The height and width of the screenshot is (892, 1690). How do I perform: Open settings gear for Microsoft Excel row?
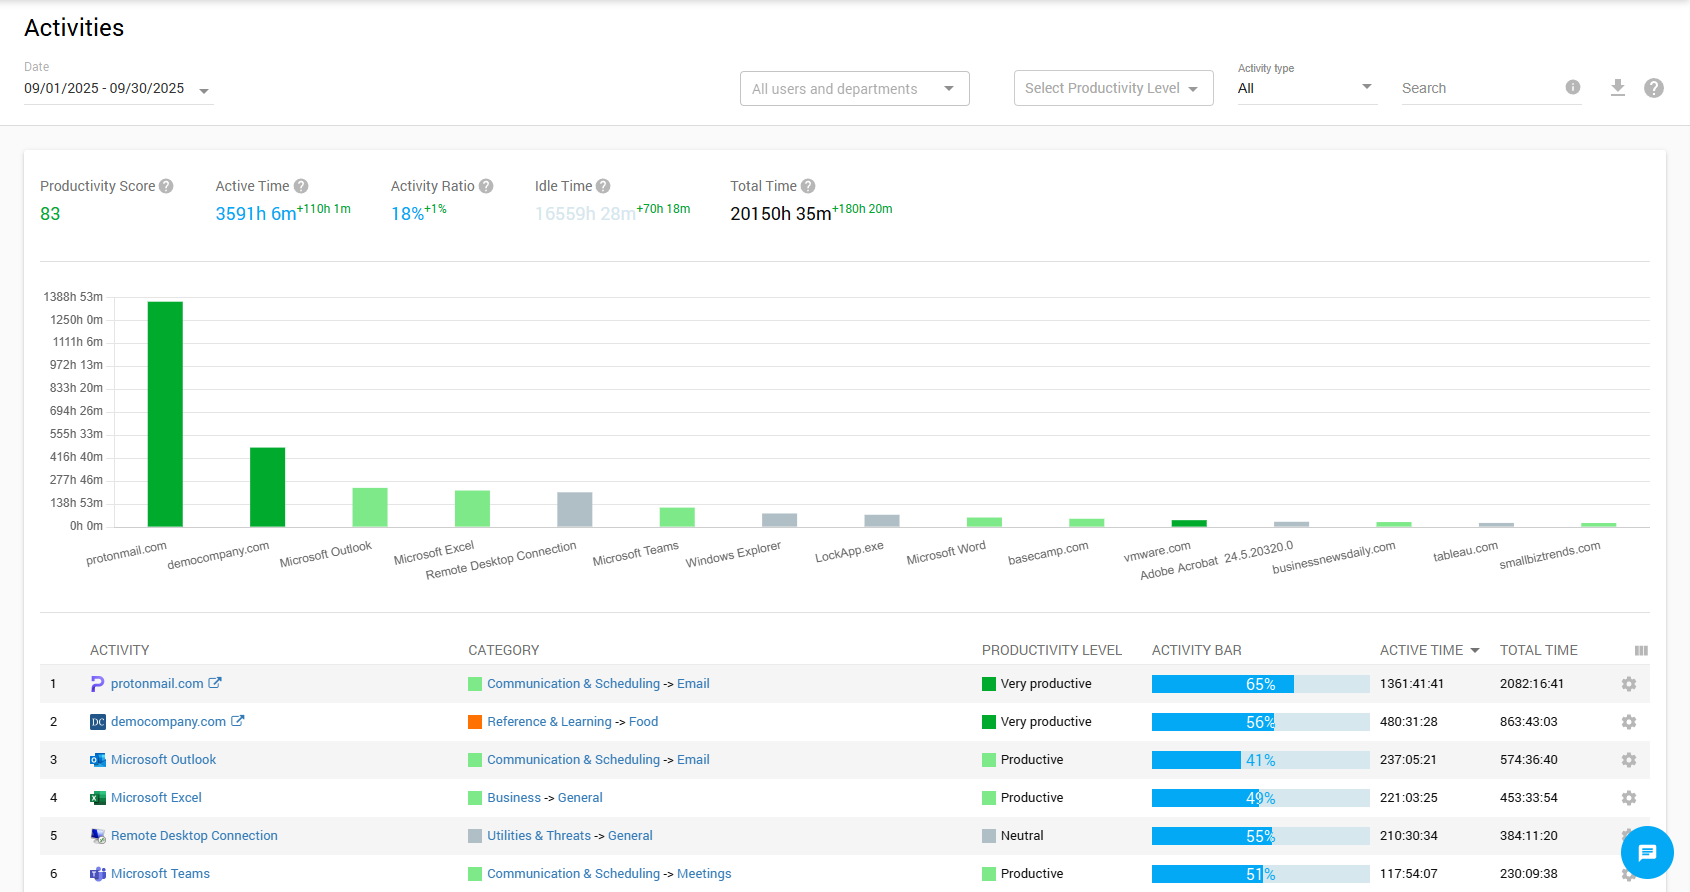[1629, 798]
